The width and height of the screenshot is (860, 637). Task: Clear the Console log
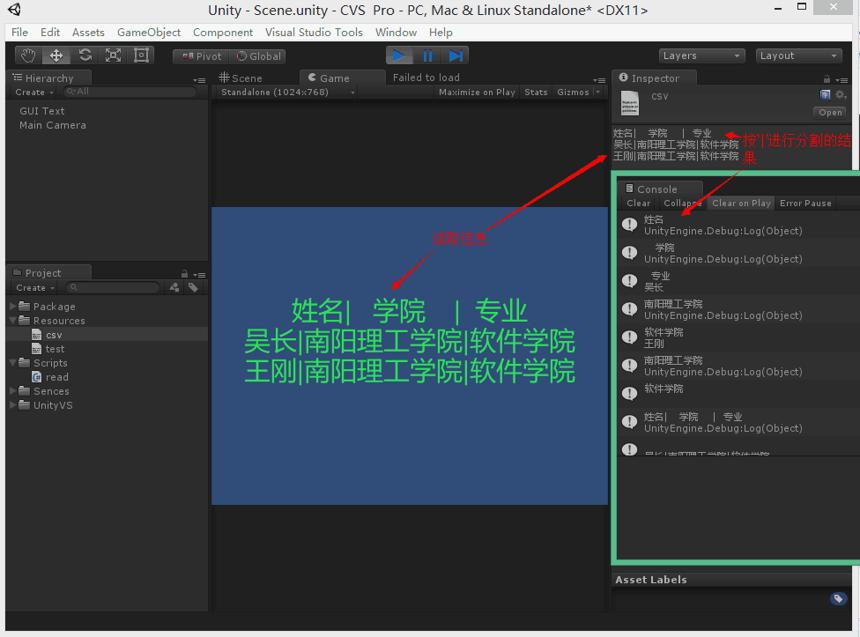[x=638, y=203]
